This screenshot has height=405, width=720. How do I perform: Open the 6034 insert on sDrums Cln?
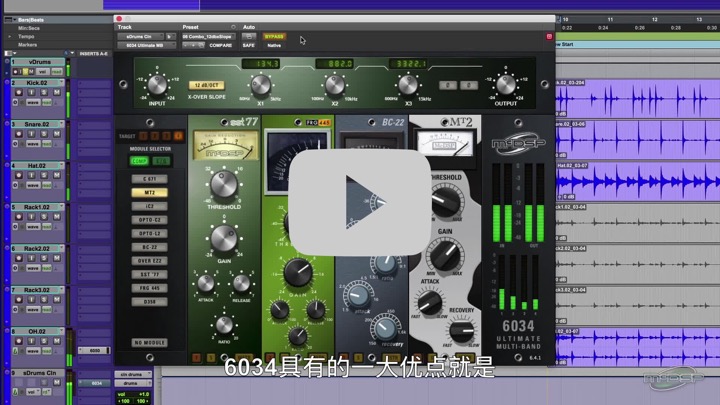click(96, 383)
